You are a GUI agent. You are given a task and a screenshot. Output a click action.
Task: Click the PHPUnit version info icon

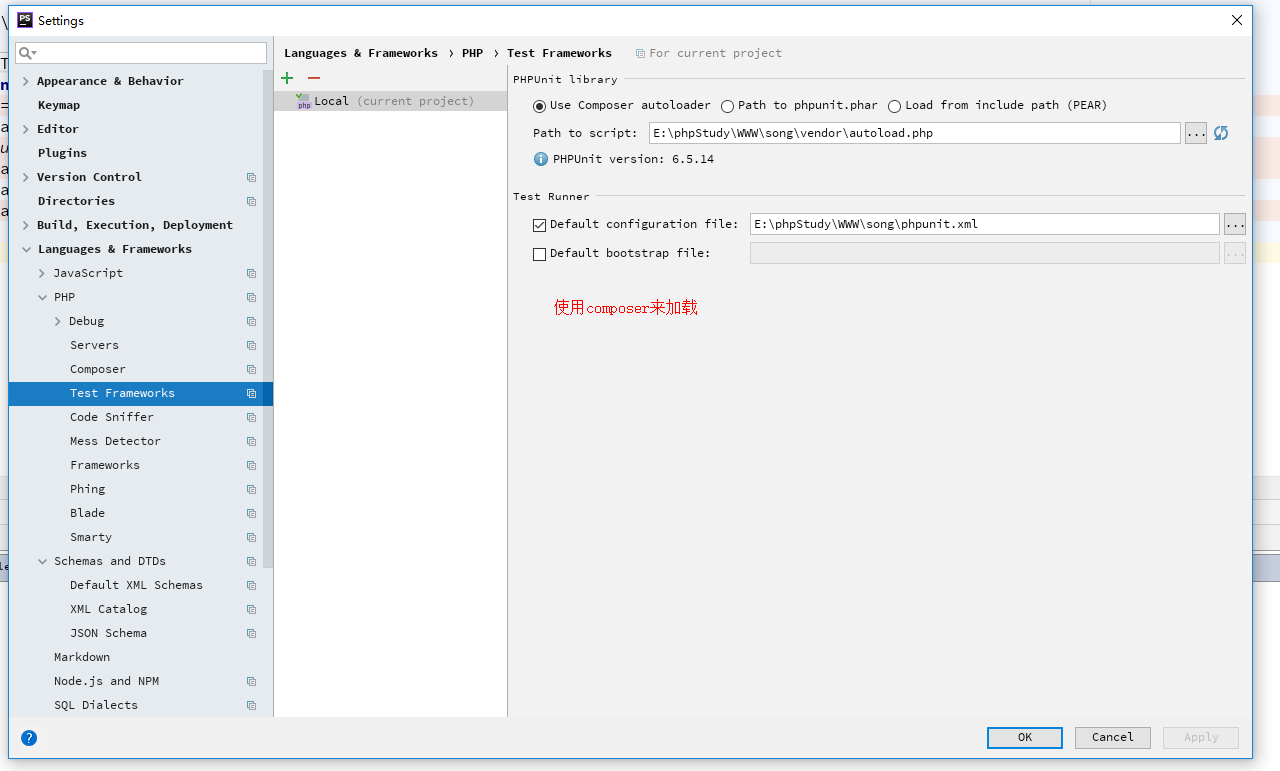[541, 159]
